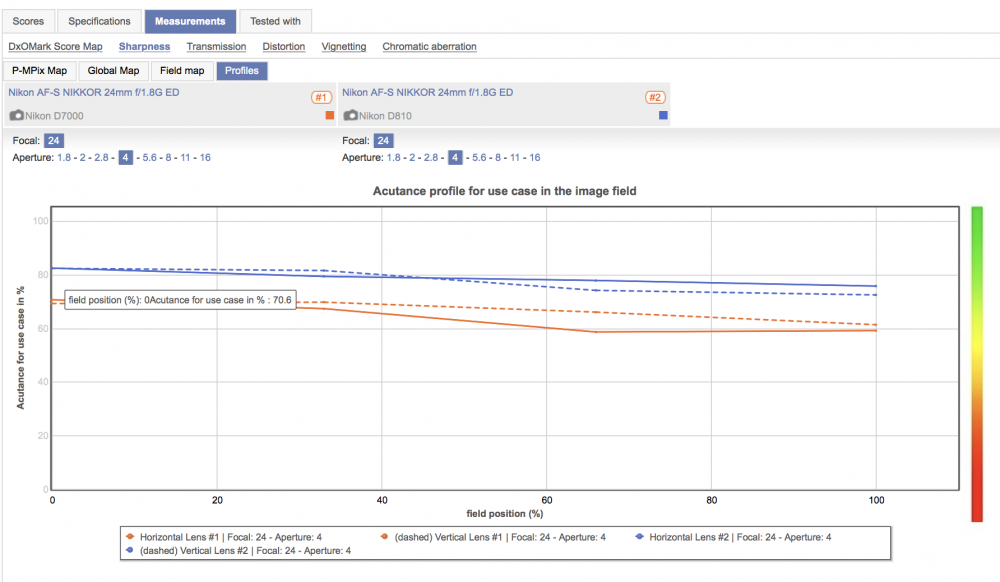The width and height of the screenshot is (1000, 582).
Task: Go to DxOMark Score Map
Action: (x=55, y=47)
